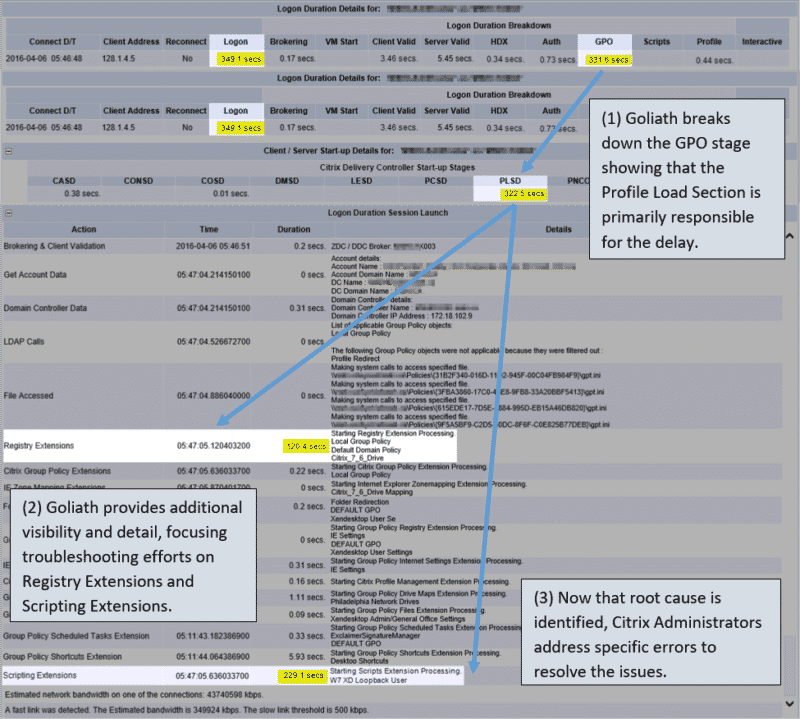Select the Profile column header
Image resolution: width=800 pixels, height=719 pixels.
(709, 42)
